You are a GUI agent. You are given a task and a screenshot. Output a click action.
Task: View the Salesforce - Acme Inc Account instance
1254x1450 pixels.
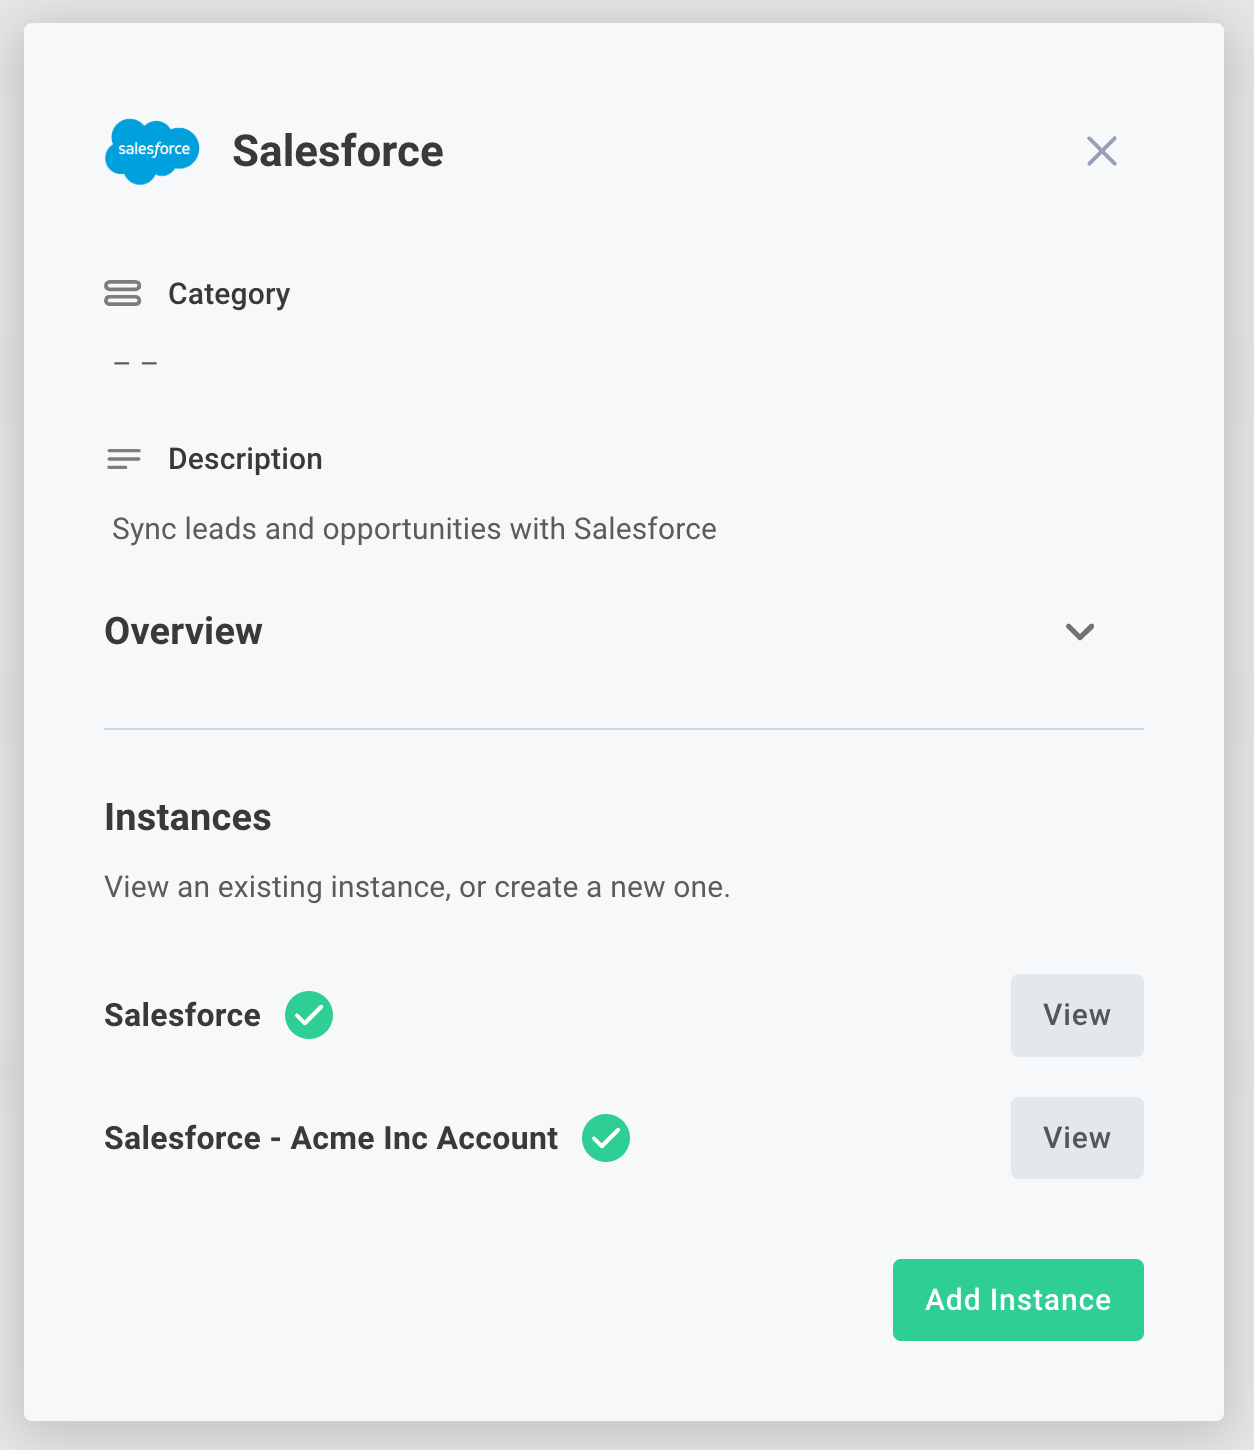(1076, 1137)
